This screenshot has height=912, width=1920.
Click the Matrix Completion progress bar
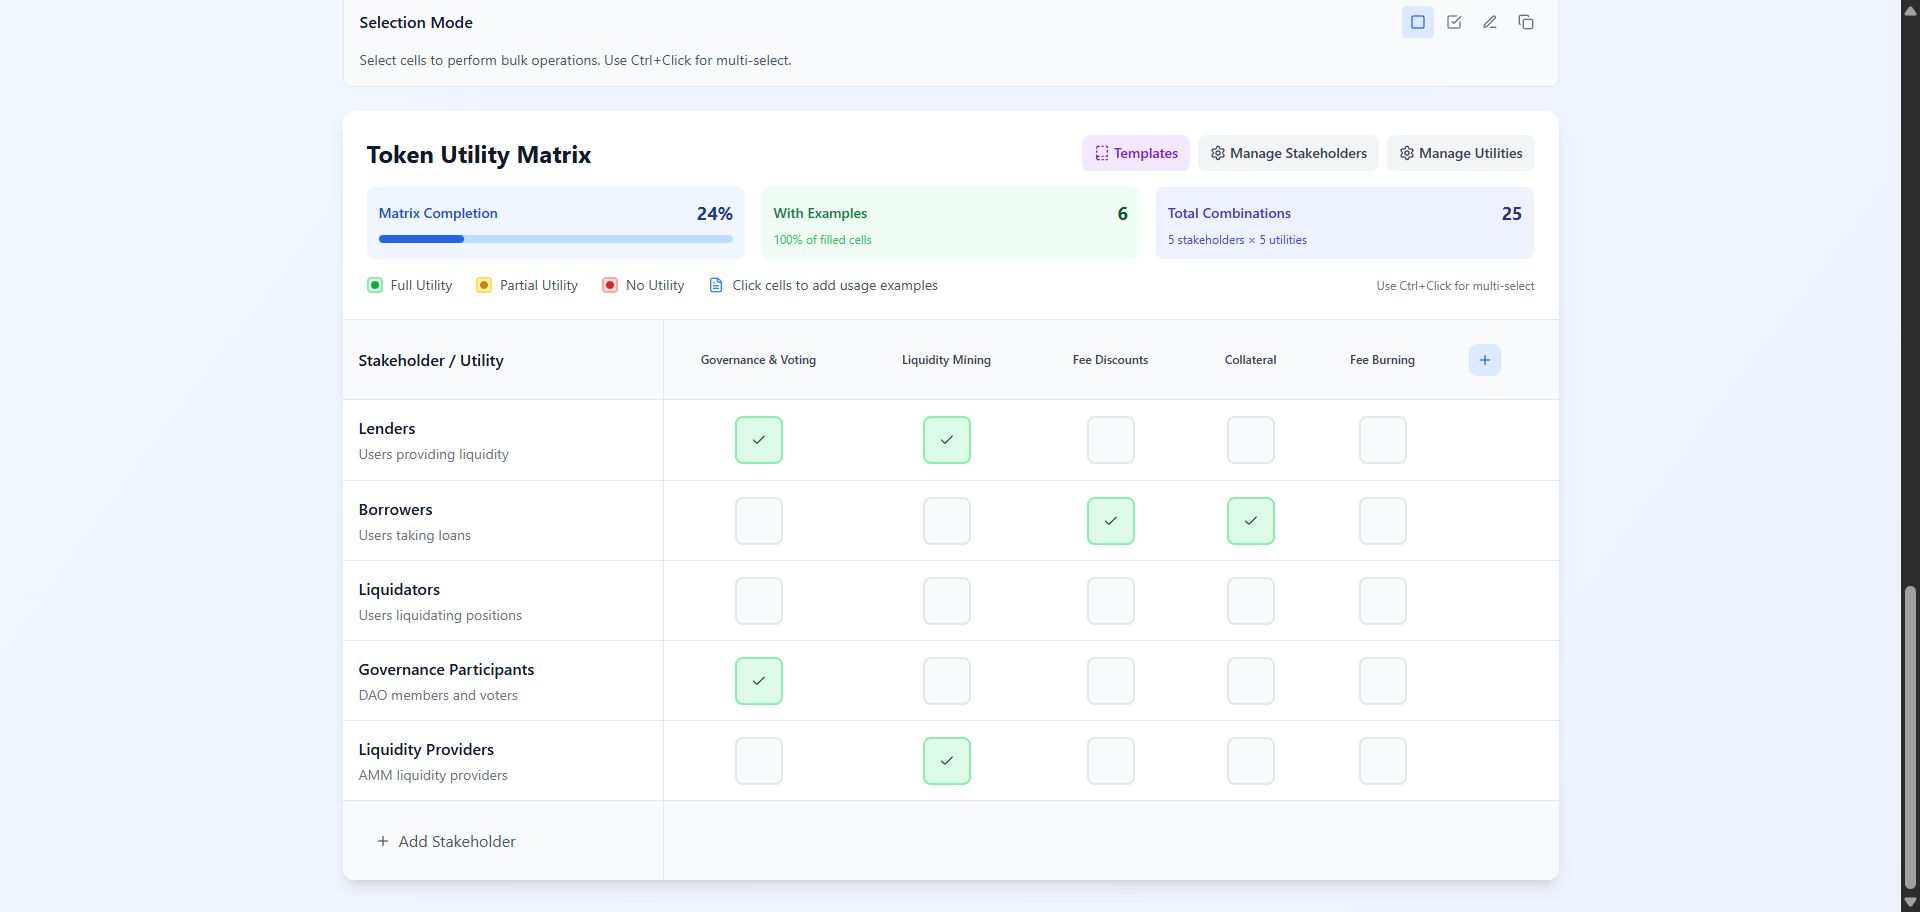pyautogui.click(x=555, y=239)
